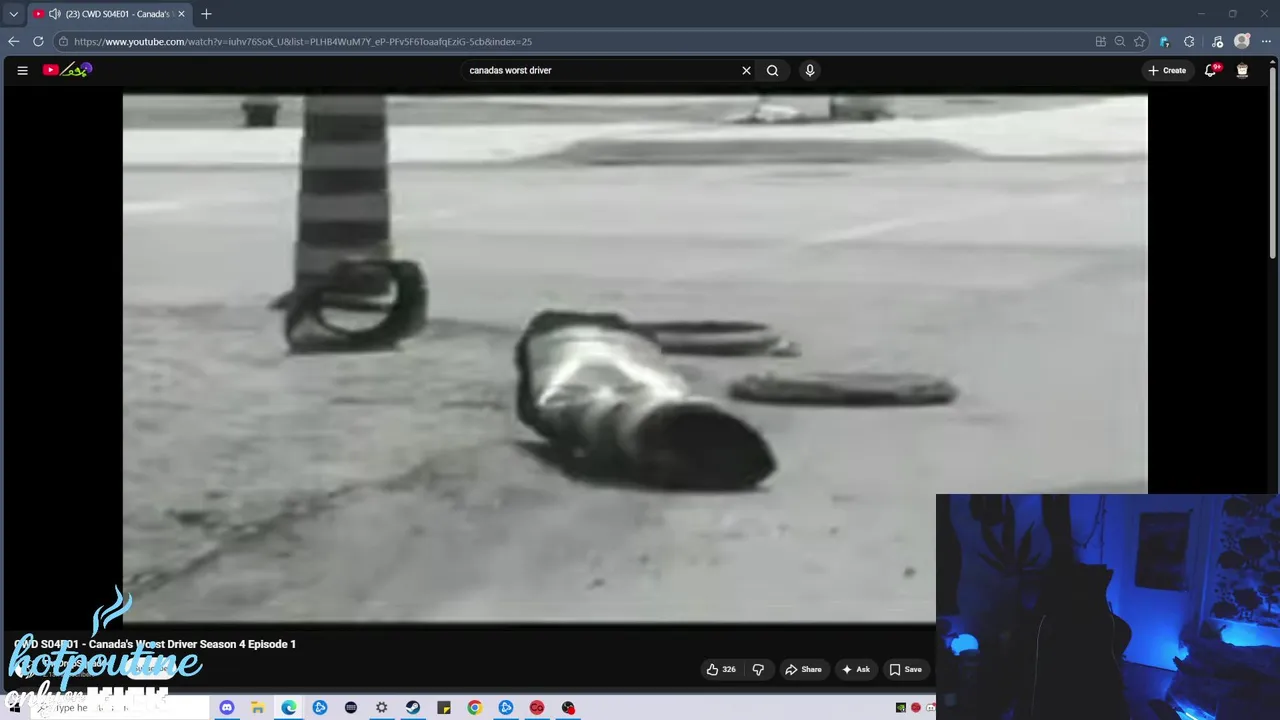This screenshot has height=720, width=1280.
Task: Bookmark this page with the star icon
Action: (1139, 41)
